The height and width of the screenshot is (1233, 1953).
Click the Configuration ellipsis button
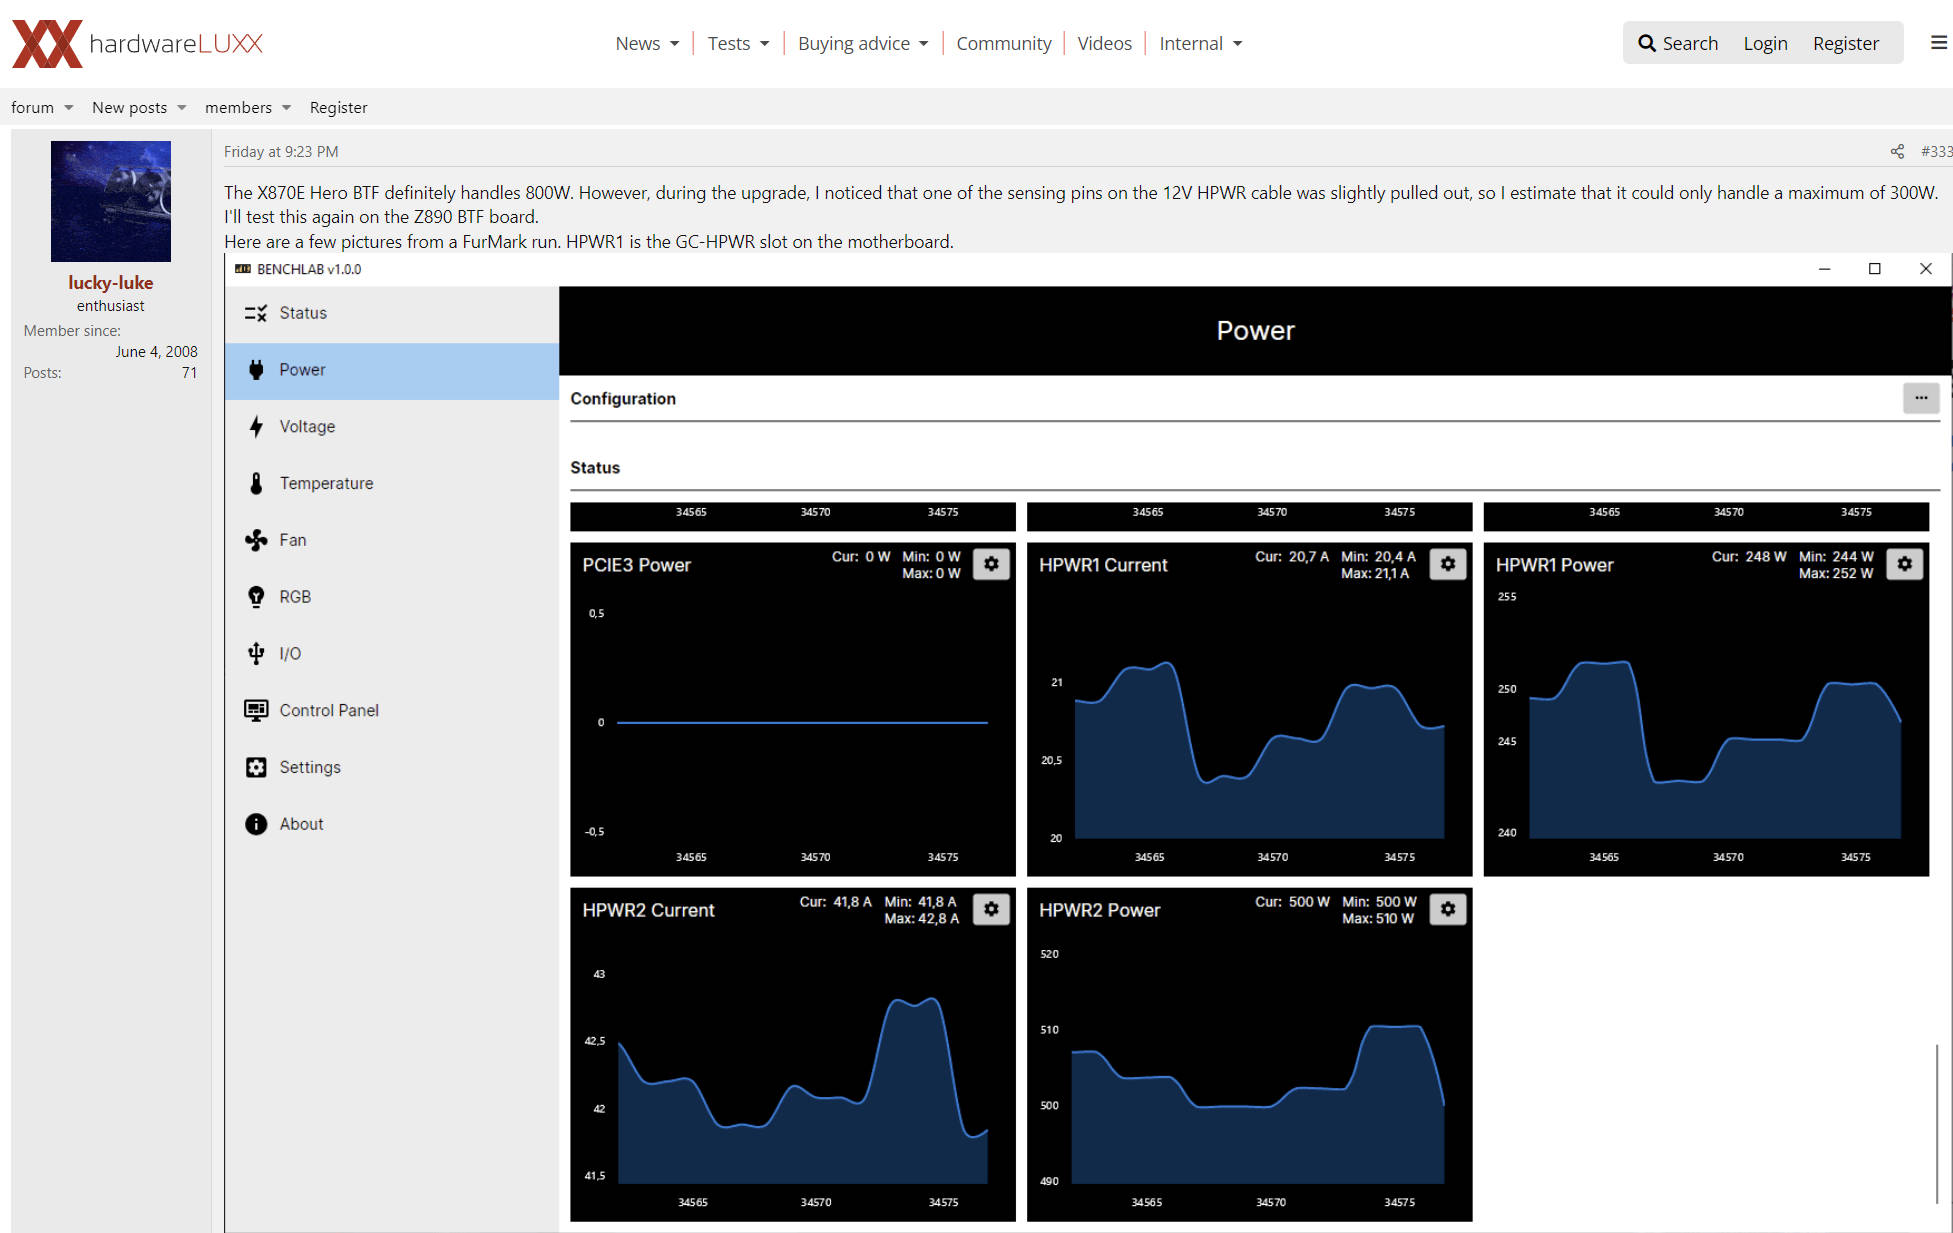click(x=1920, y=398)
